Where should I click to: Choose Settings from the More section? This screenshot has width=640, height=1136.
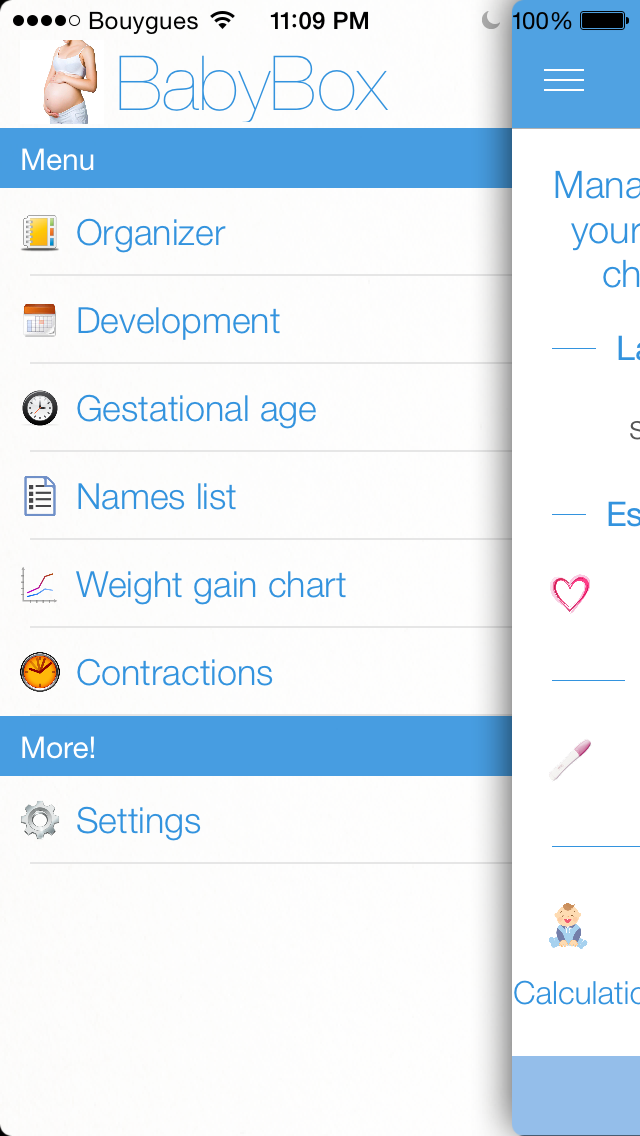[138, 820]
